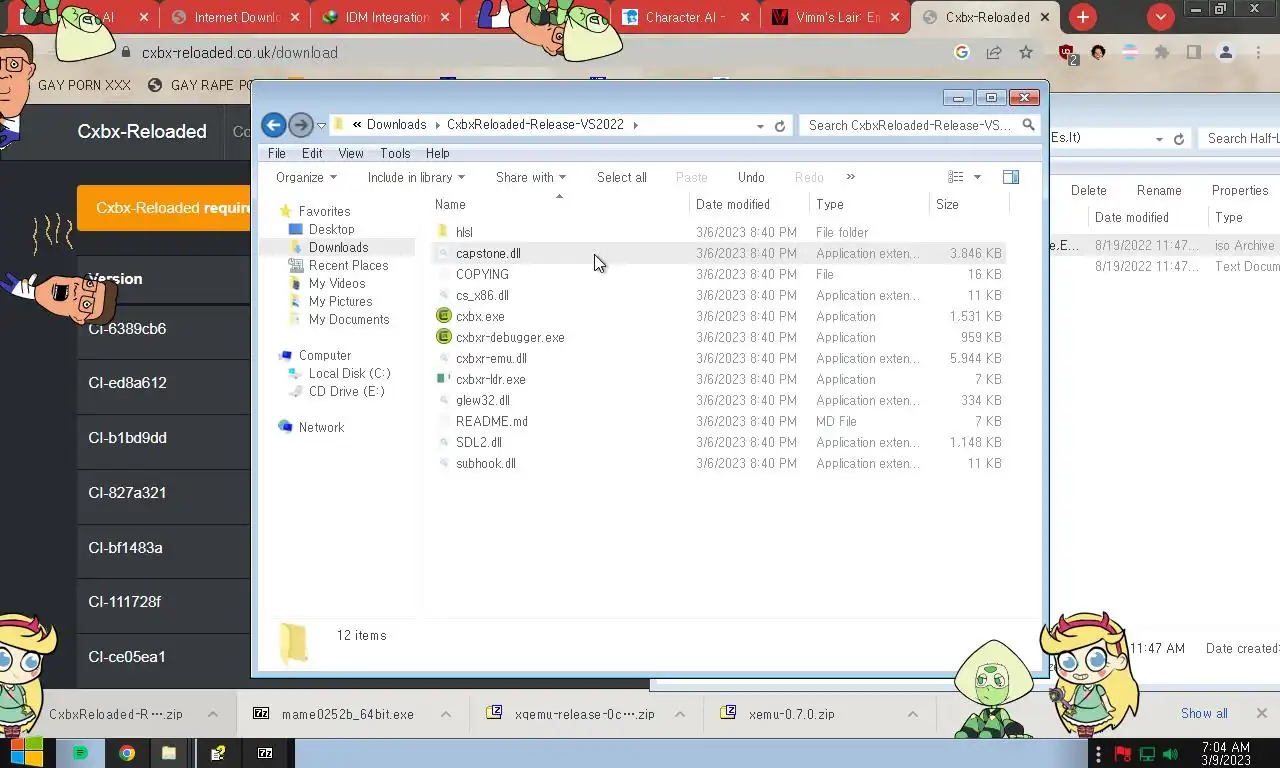Image resolution: width=1280 pixels, height=768 pixels.
Task: Open the Share with dropdown
Action: (531, 177)
